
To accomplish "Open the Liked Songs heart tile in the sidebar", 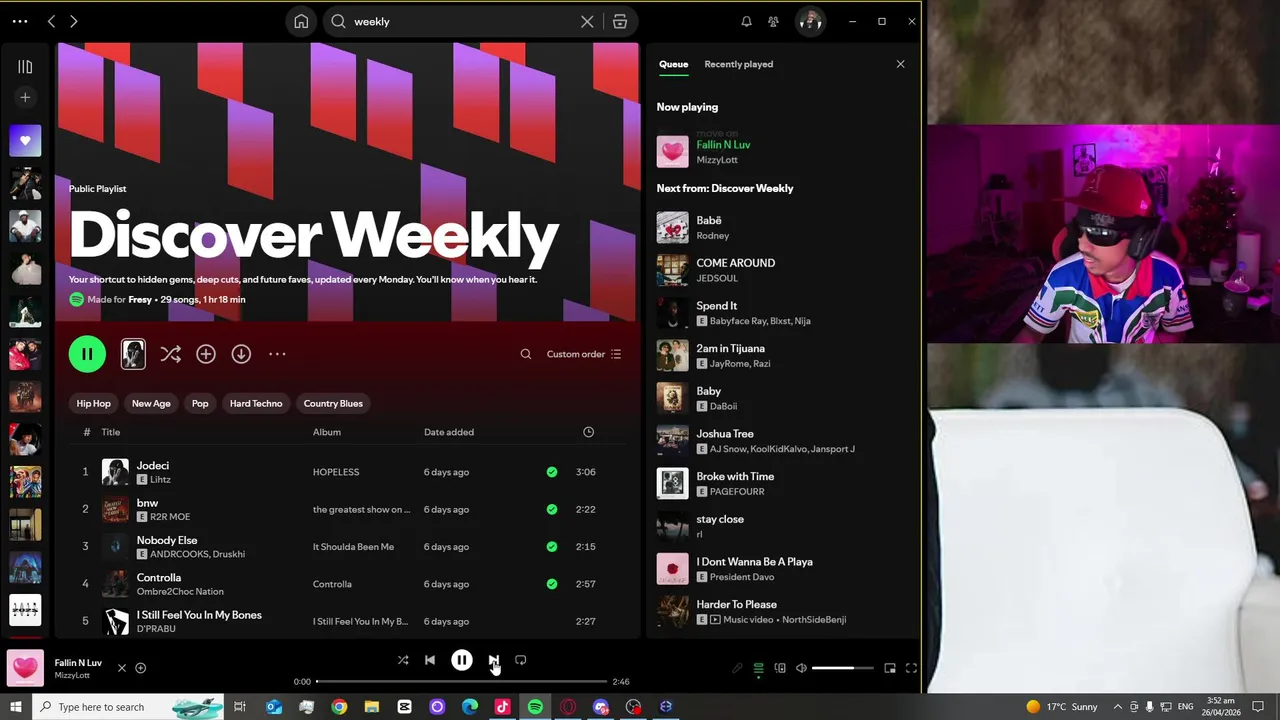I will pyautogui.click(x=25, y=141).
